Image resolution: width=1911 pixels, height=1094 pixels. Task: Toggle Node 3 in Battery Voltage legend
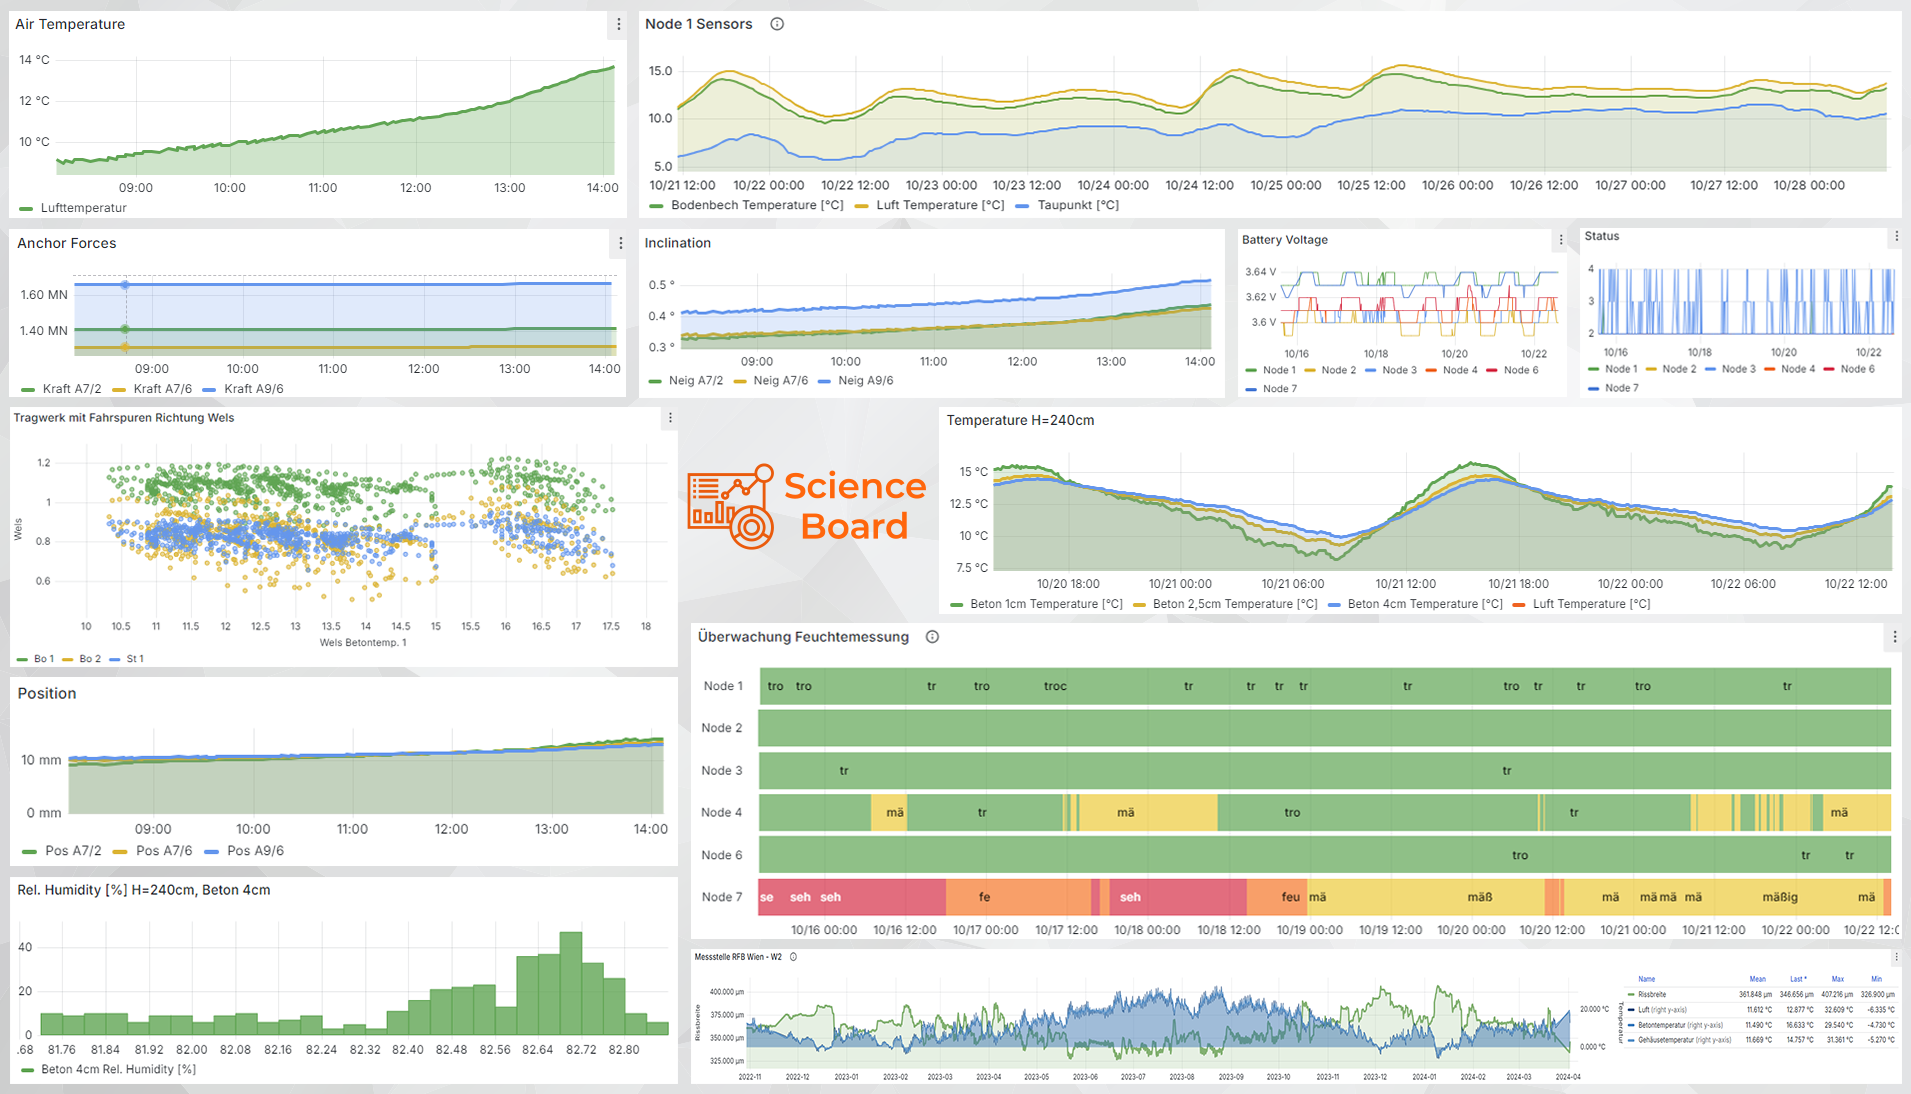[x=1391, y=370]
